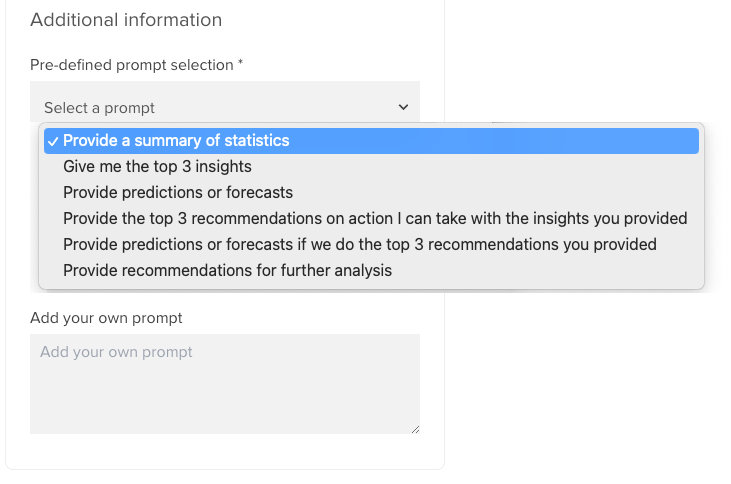
Task: Choose "Provide a summary of statistics" option
Action: (x=176, y=141)
